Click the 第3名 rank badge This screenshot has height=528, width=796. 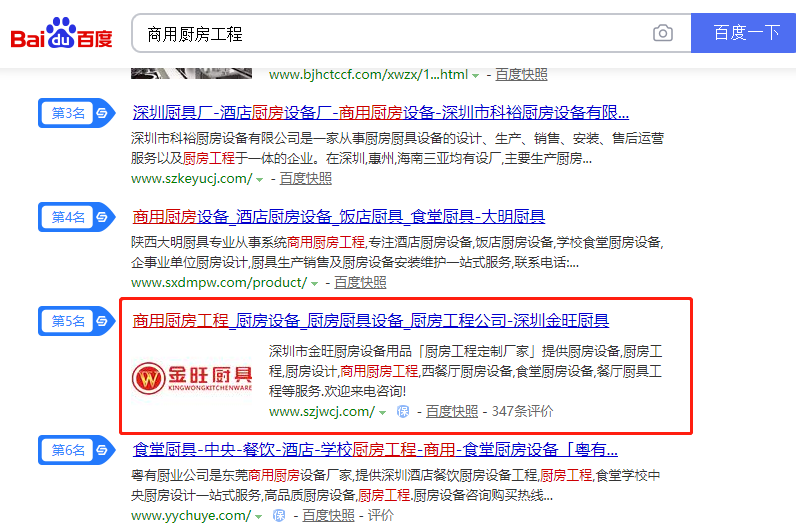point(77,113)
